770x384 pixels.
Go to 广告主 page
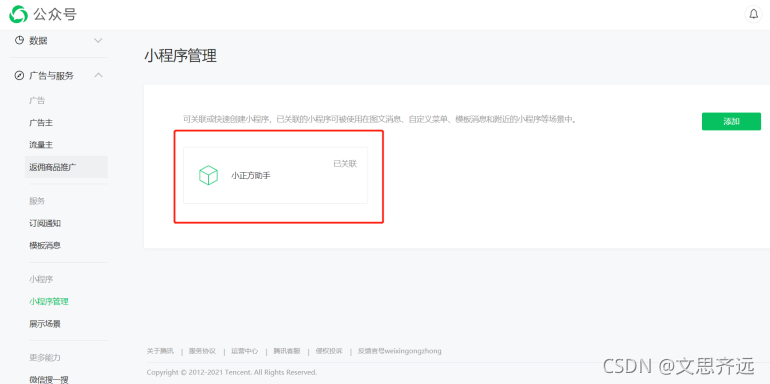pos(41,123)
